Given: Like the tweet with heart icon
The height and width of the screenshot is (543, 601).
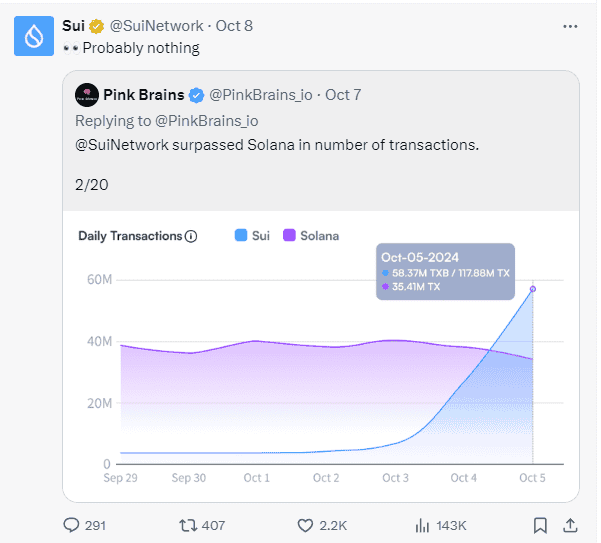Looking at the screenshot, I should pos(305,525).
